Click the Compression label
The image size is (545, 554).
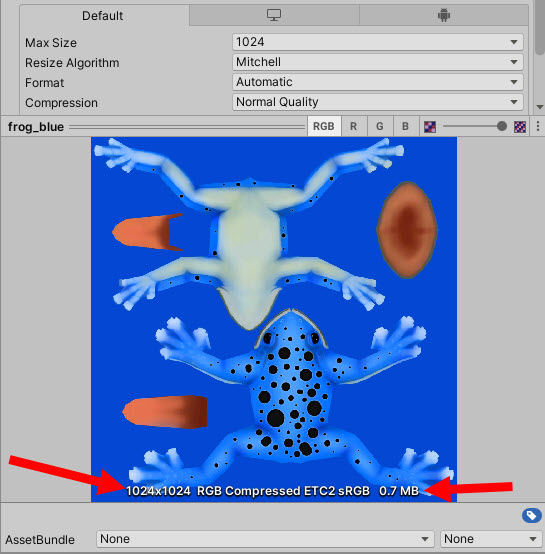click(x=61, y=103)
